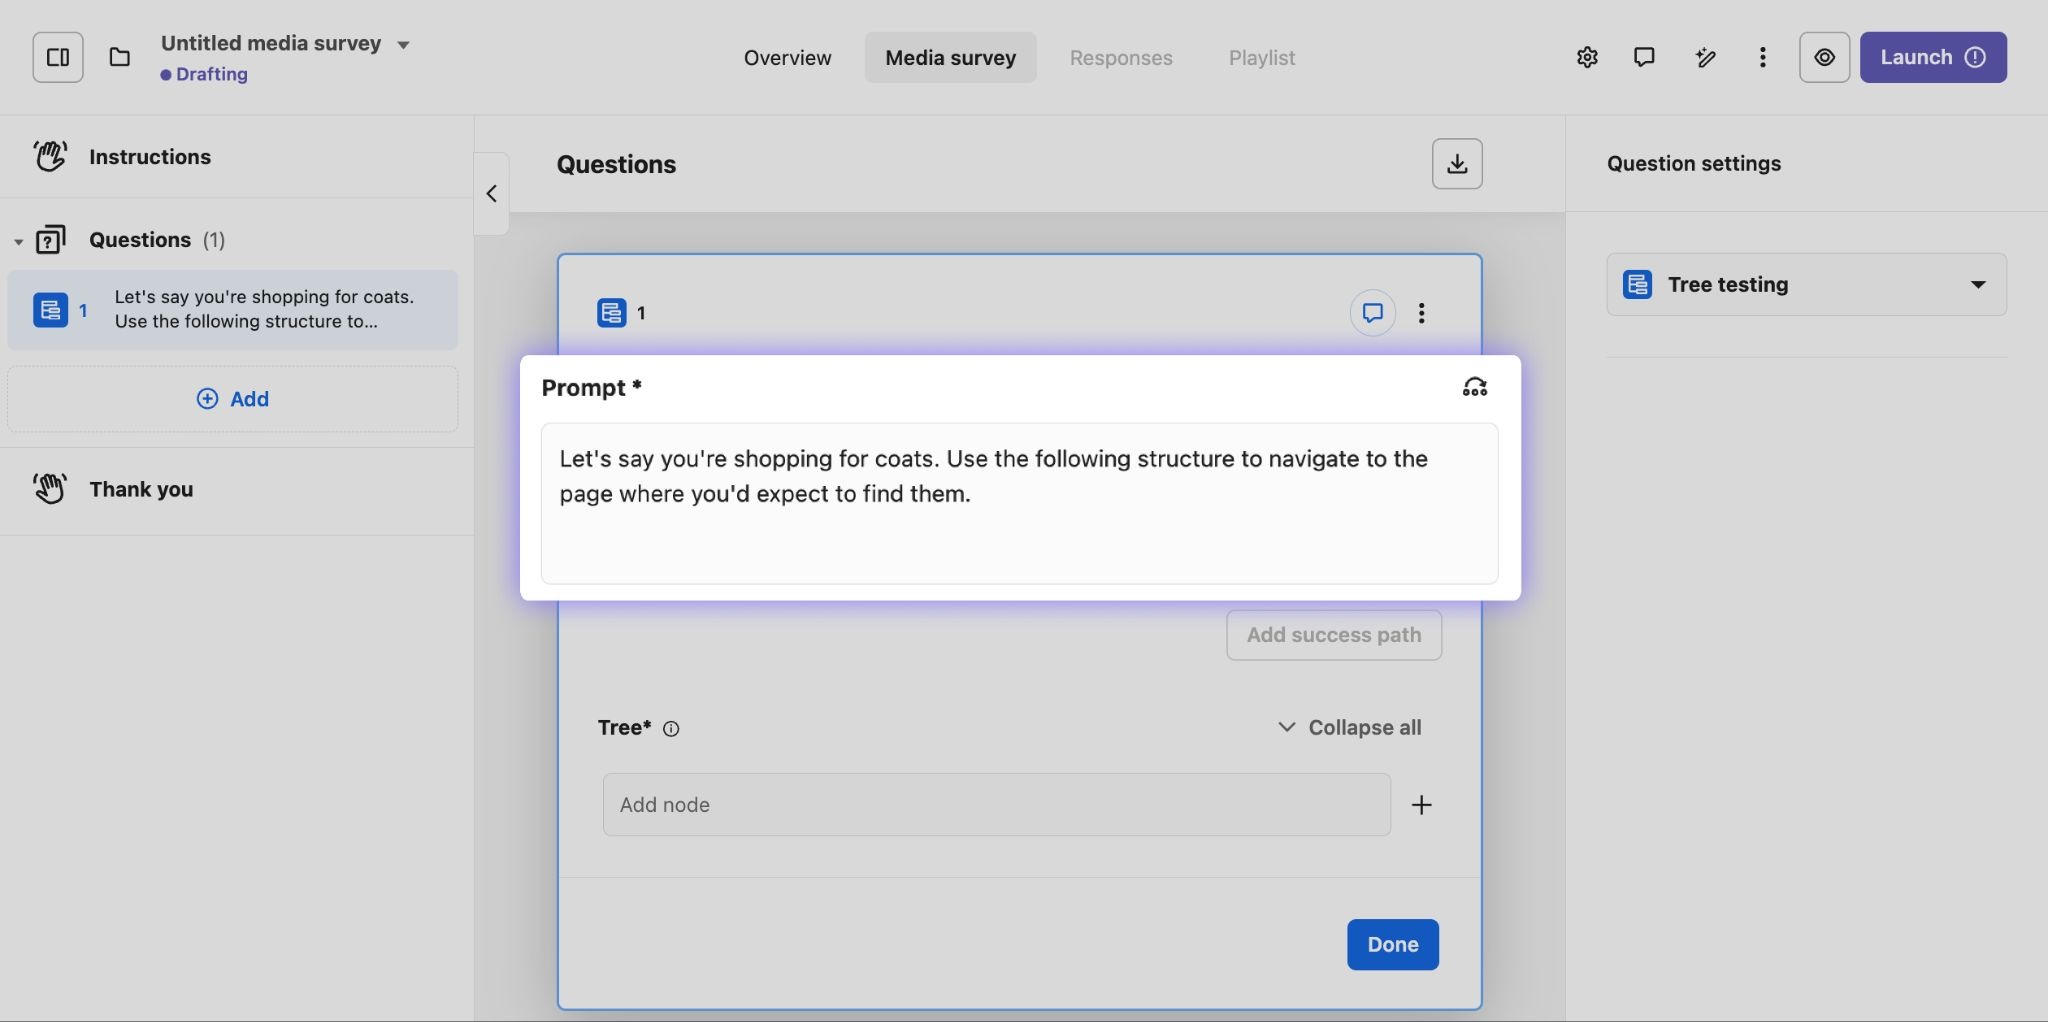
Task: Open survey settings gear icon
Action: point(1587,57)
